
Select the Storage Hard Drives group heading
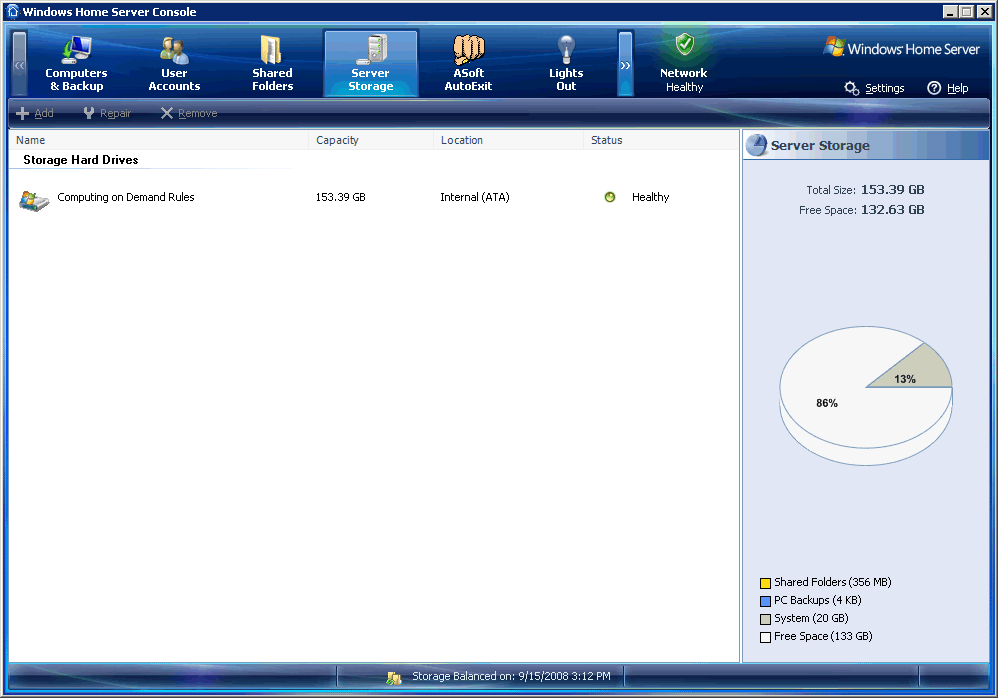tap(81, 160)
